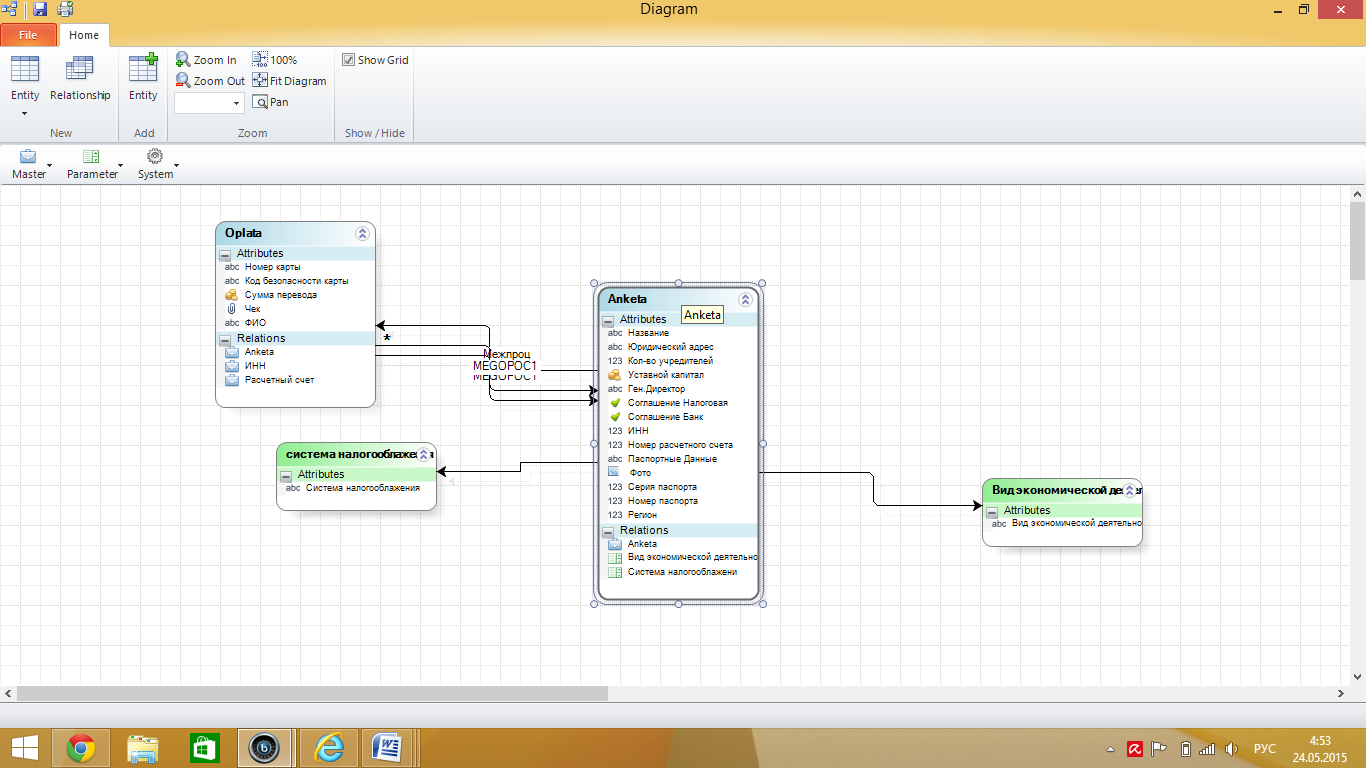This screenshot has width=1366, height=768.
Task: Select Код безопасности карты attribute
Action: [295, 281]
